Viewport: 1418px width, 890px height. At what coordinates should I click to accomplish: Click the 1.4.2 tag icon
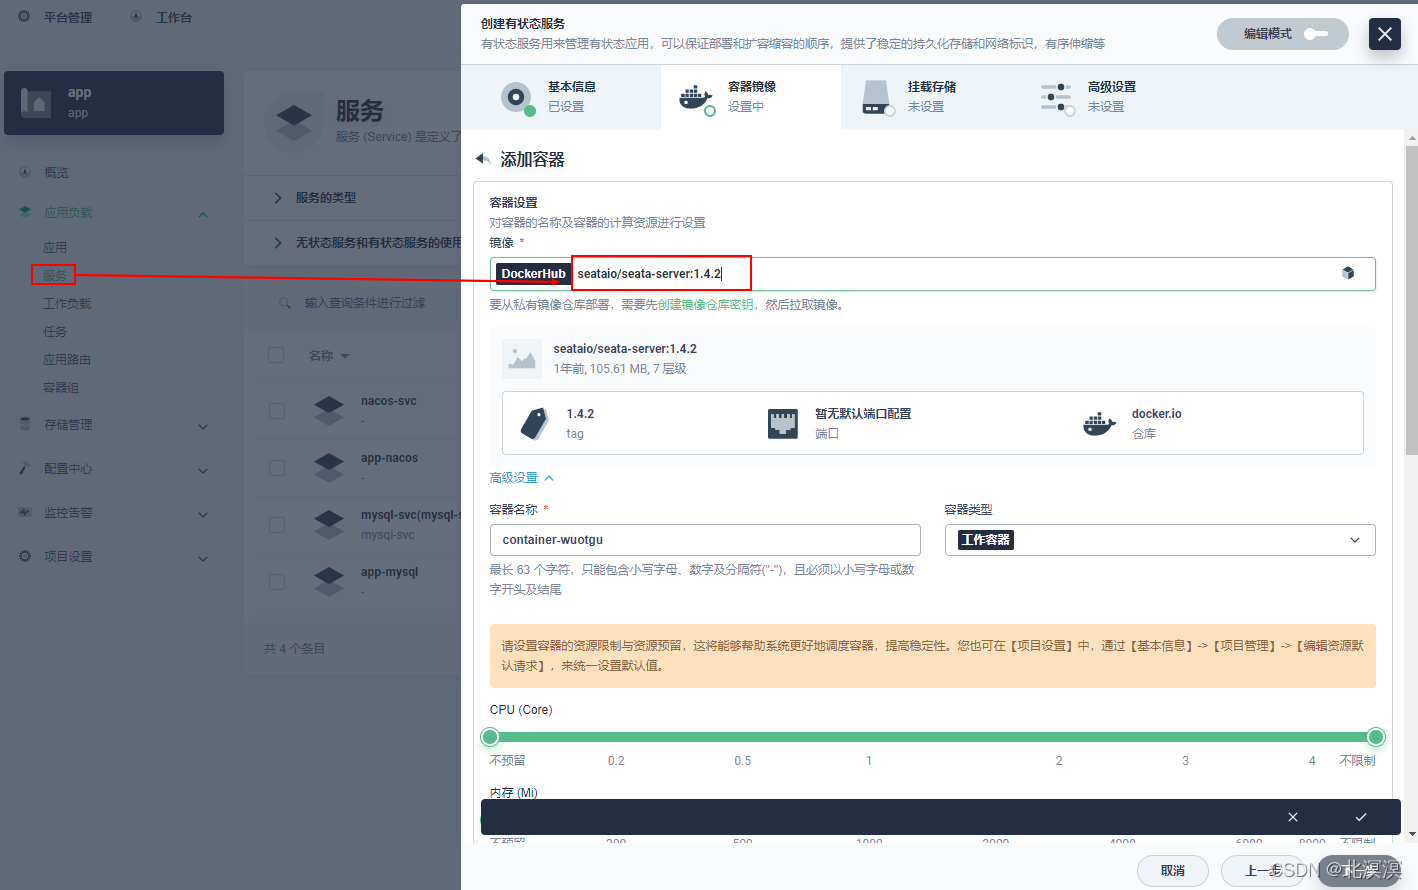(534, 424)
